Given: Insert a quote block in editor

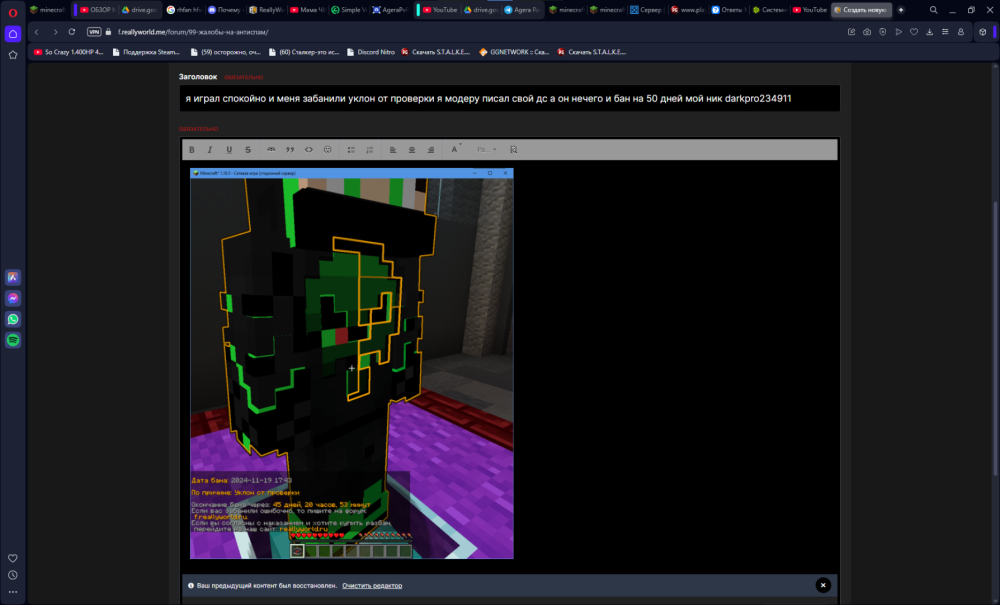Looking at the screenshot, I should tap(290, 150).
